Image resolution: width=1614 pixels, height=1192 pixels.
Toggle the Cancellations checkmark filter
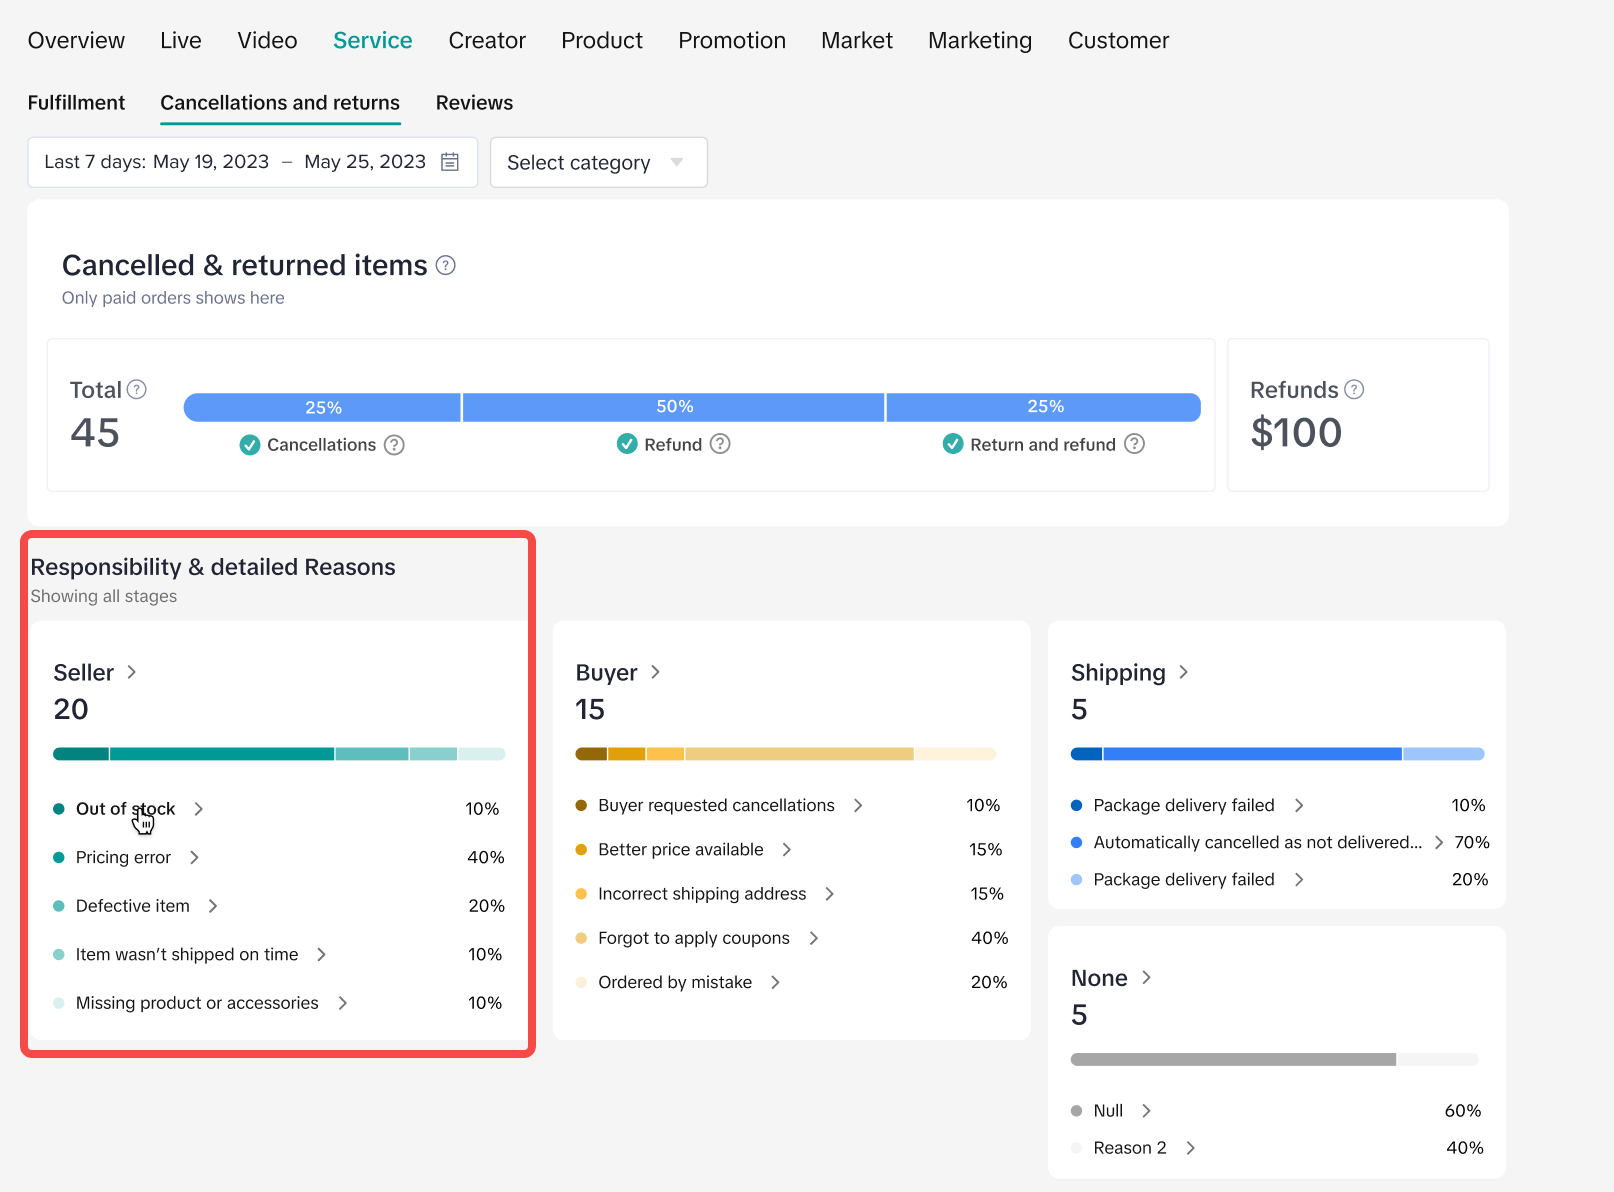(250, 445)
